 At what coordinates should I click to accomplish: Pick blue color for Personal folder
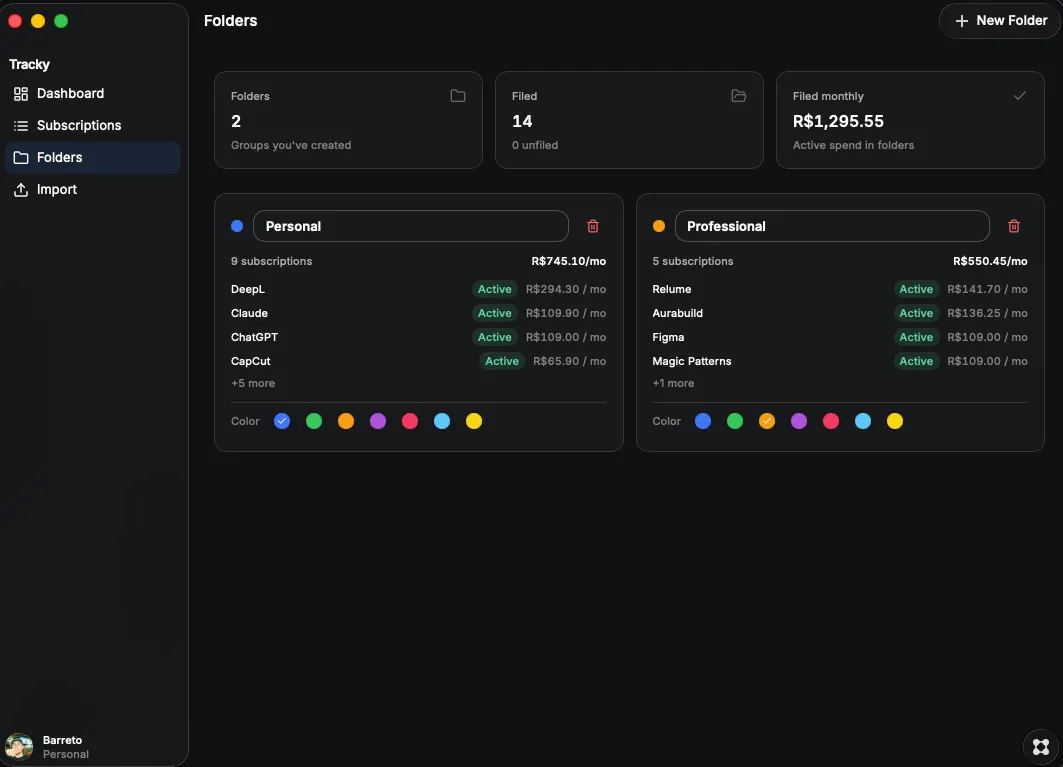pos(282,421)
